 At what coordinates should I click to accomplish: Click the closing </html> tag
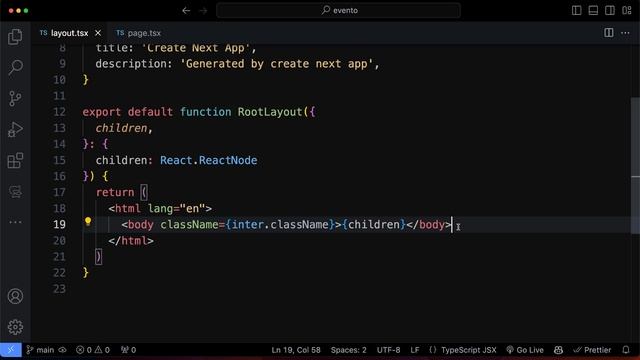coord(131,240)
